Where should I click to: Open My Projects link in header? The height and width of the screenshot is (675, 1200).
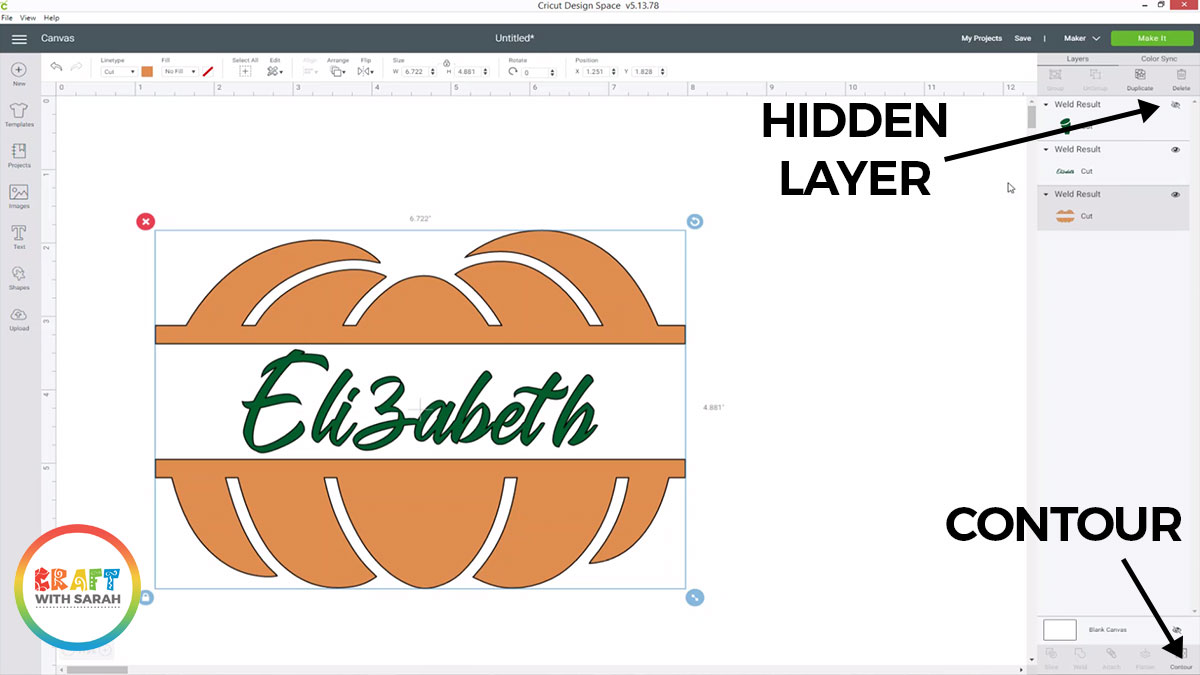pyautogui.click(x=981, y=38)
